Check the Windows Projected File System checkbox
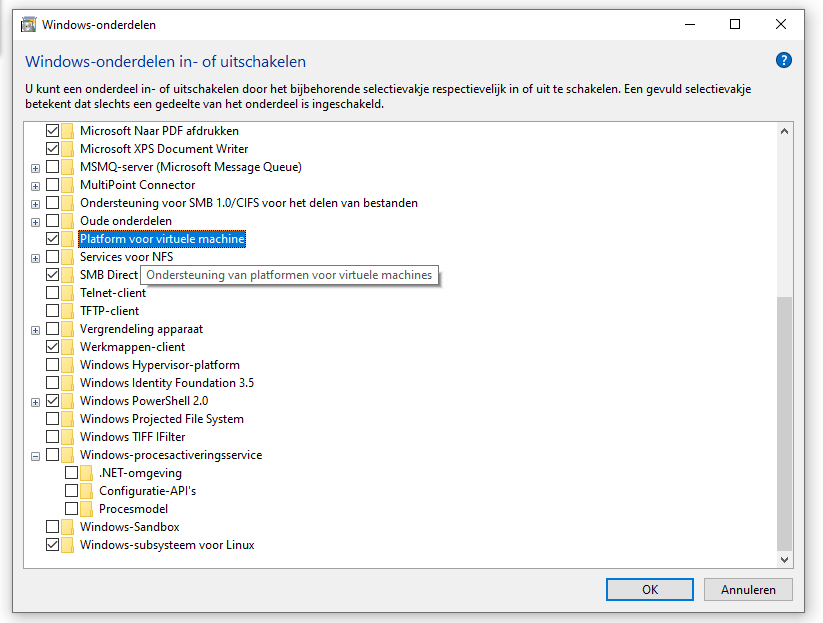The height and width of the screenshot is (623, 823). 52,419
